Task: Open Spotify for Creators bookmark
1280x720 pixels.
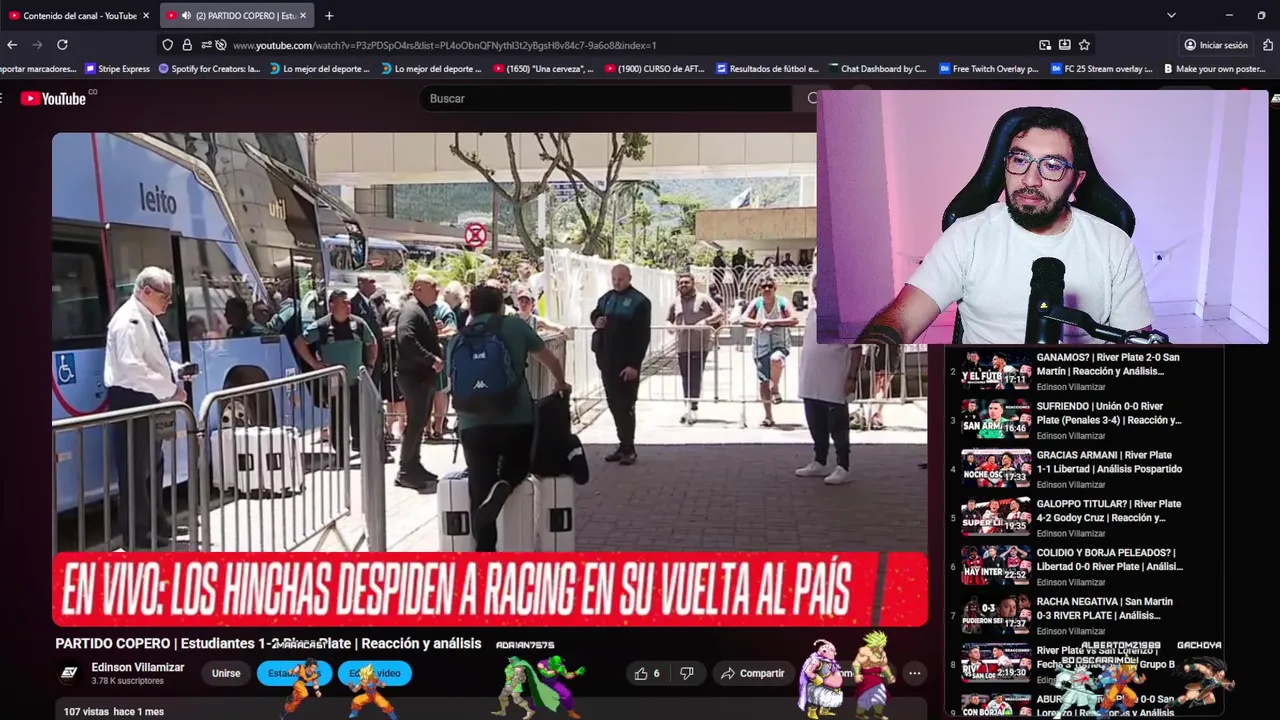Action: 210,69
